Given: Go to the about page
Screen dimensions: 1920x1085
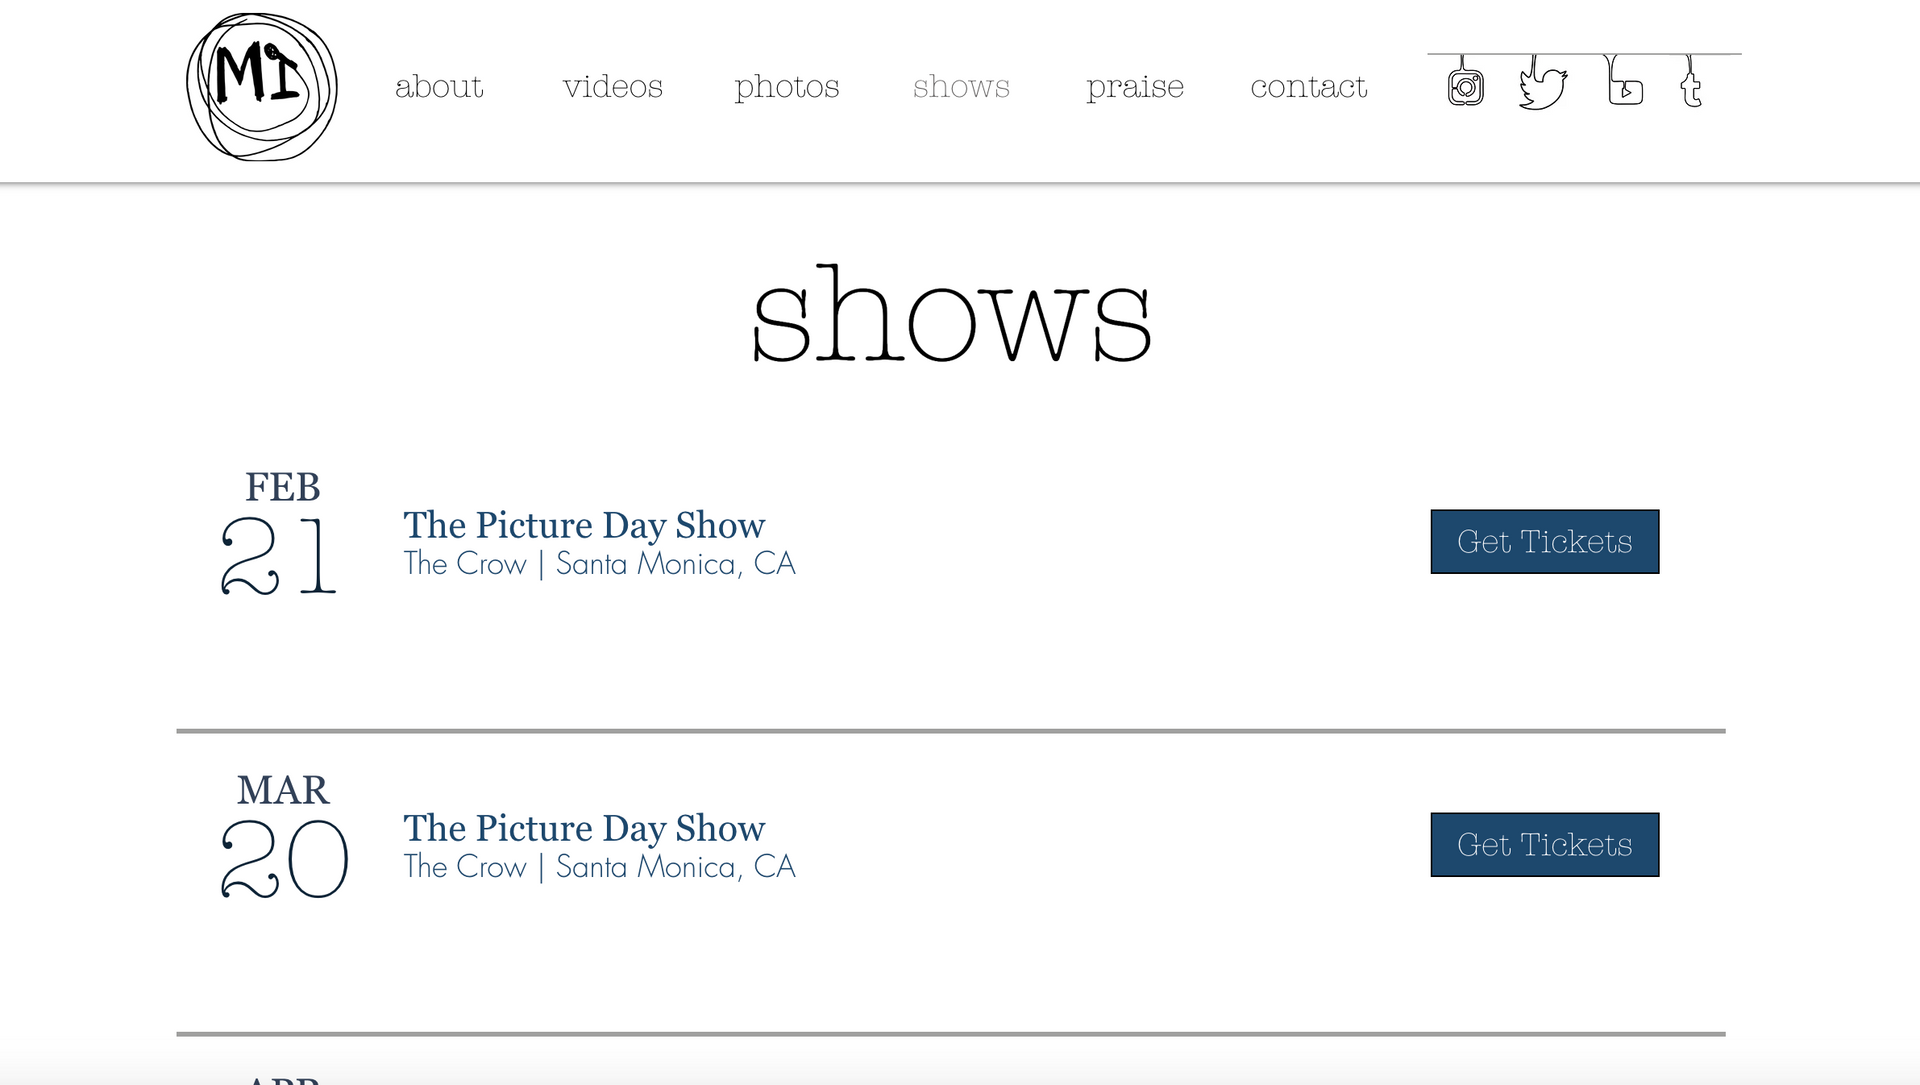Looking at the screenshot, I should 439,87.
